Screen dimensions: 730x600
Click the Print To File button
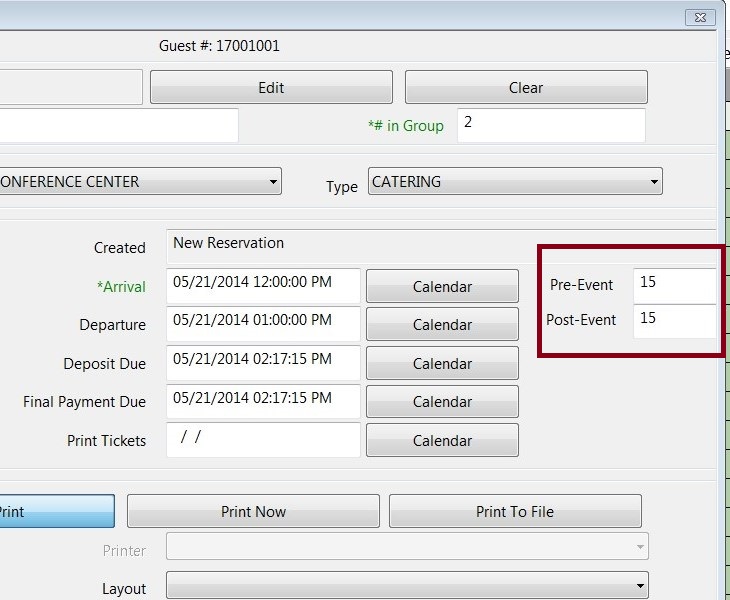point(515,511)
